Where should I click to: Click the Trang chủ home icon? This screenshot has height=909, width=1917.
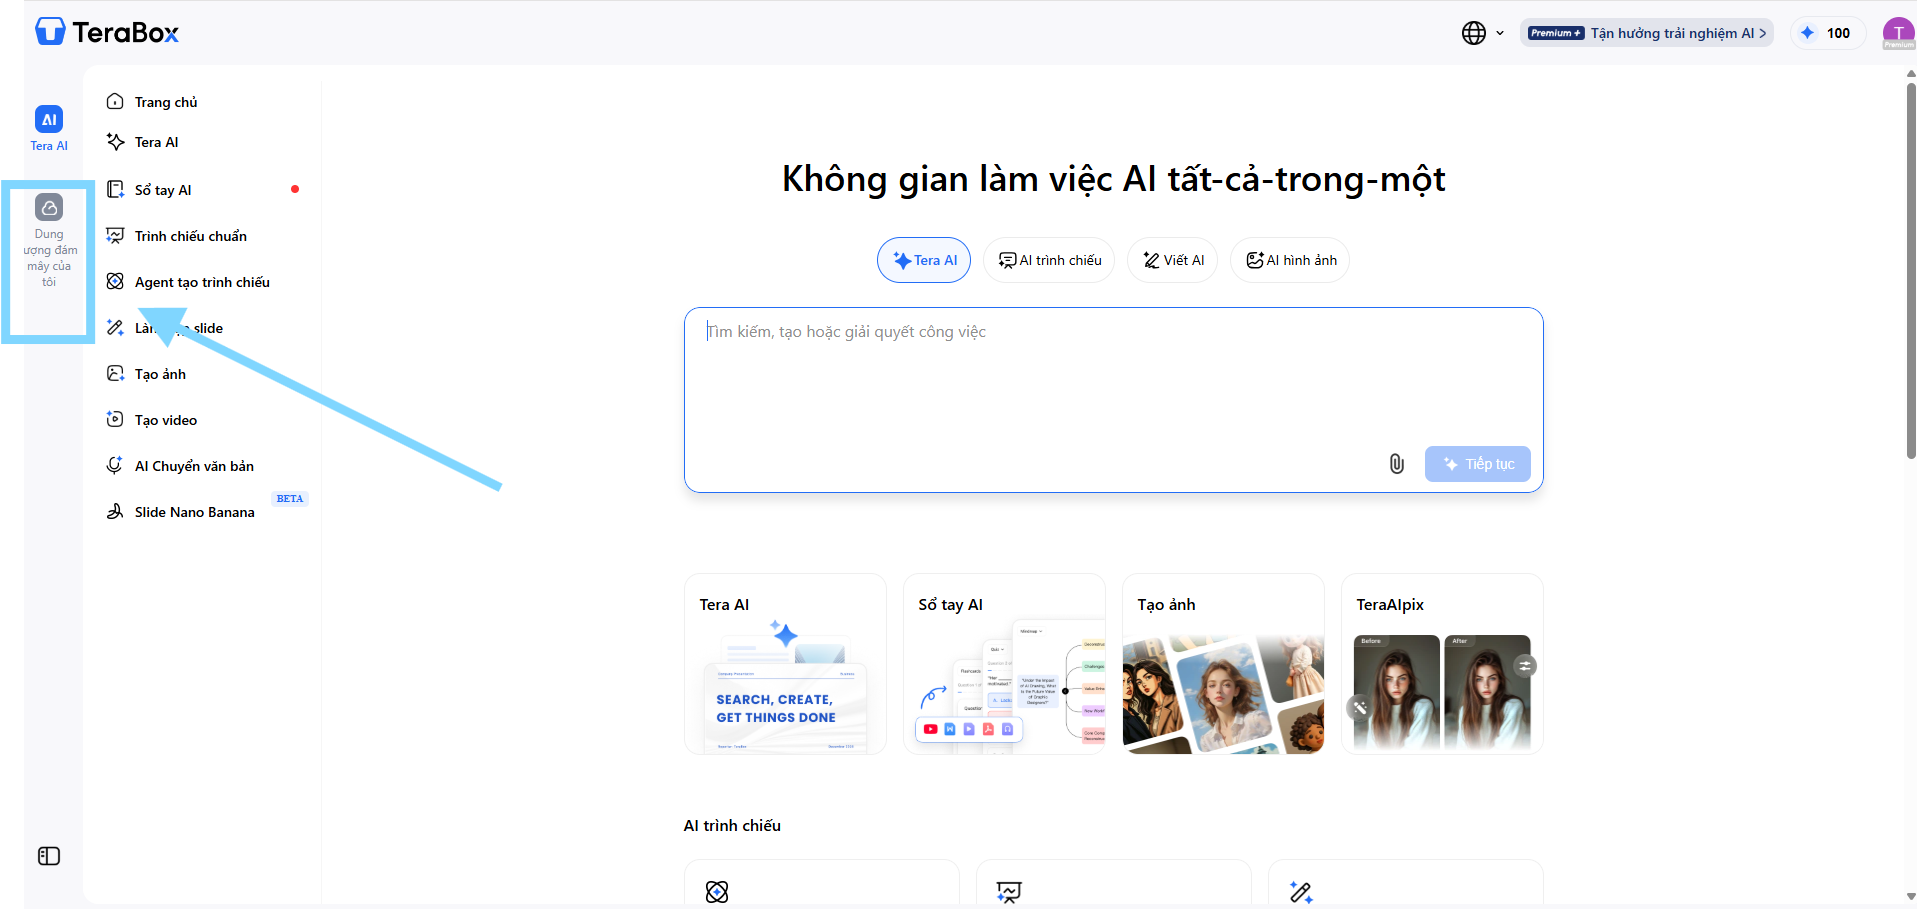coord(115,102)
